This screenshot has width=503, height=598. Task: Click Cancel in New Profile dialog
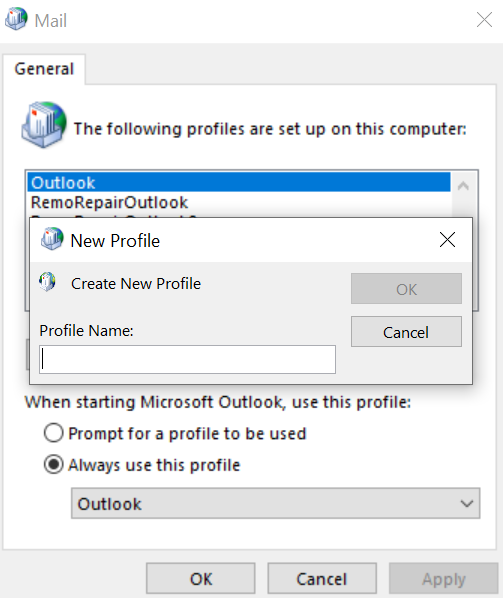[x=406, y=332]
